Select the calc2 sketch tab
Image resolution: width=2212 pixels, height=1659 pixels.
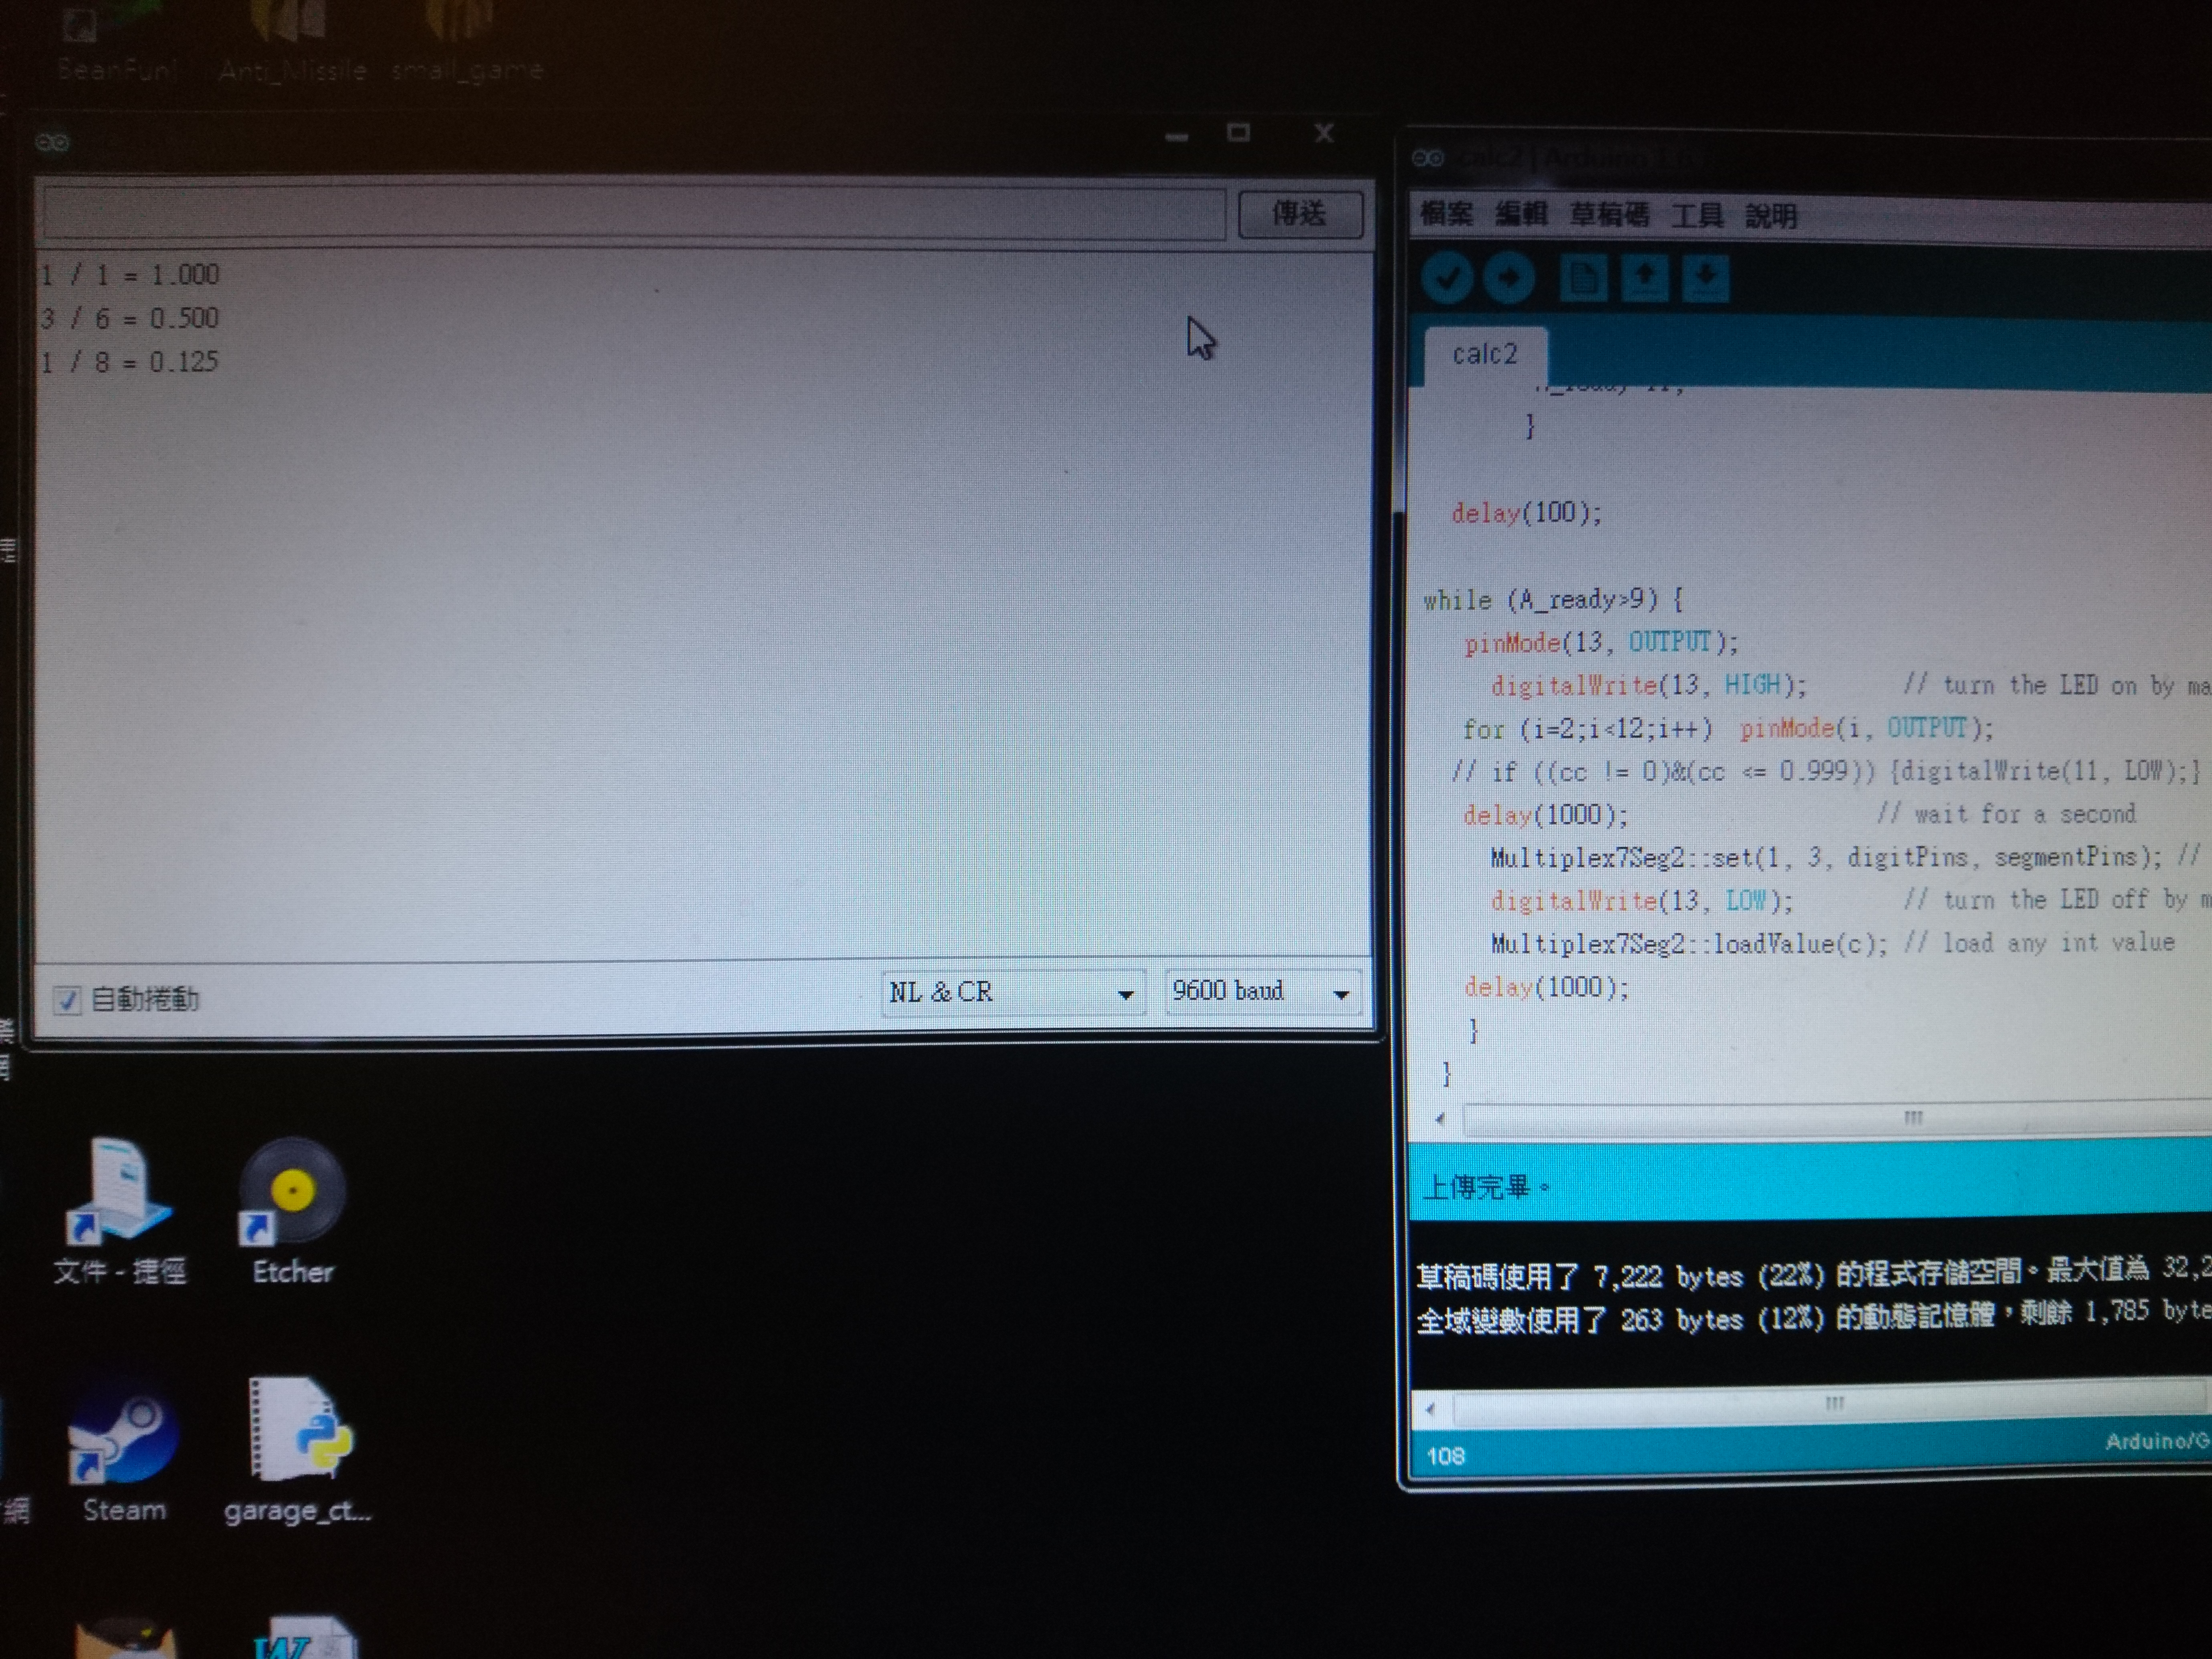(1485, 355)
